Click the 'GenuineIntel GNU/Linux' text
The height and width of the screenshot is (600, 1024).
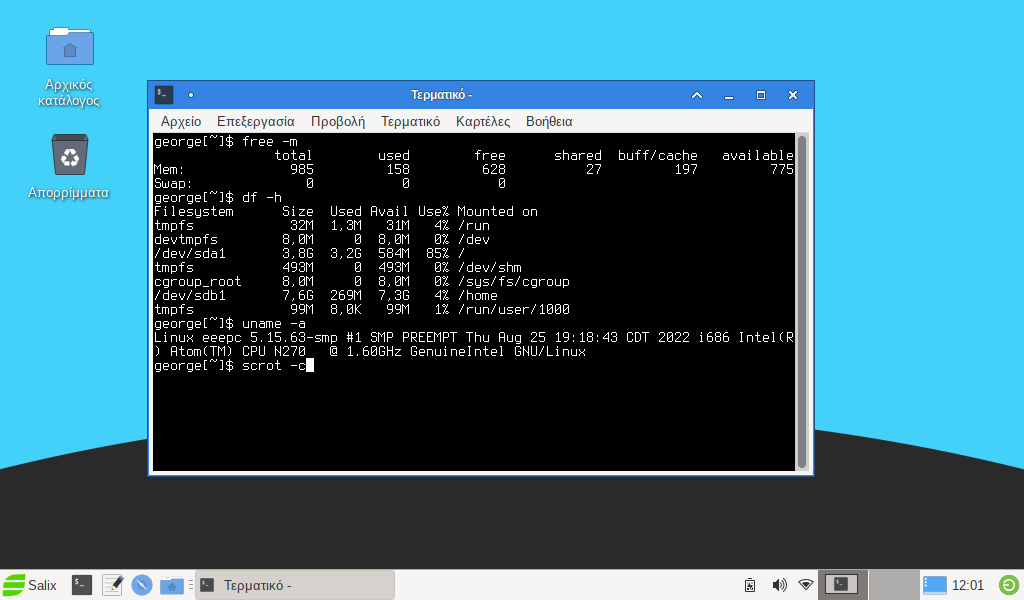click(498, 351)
